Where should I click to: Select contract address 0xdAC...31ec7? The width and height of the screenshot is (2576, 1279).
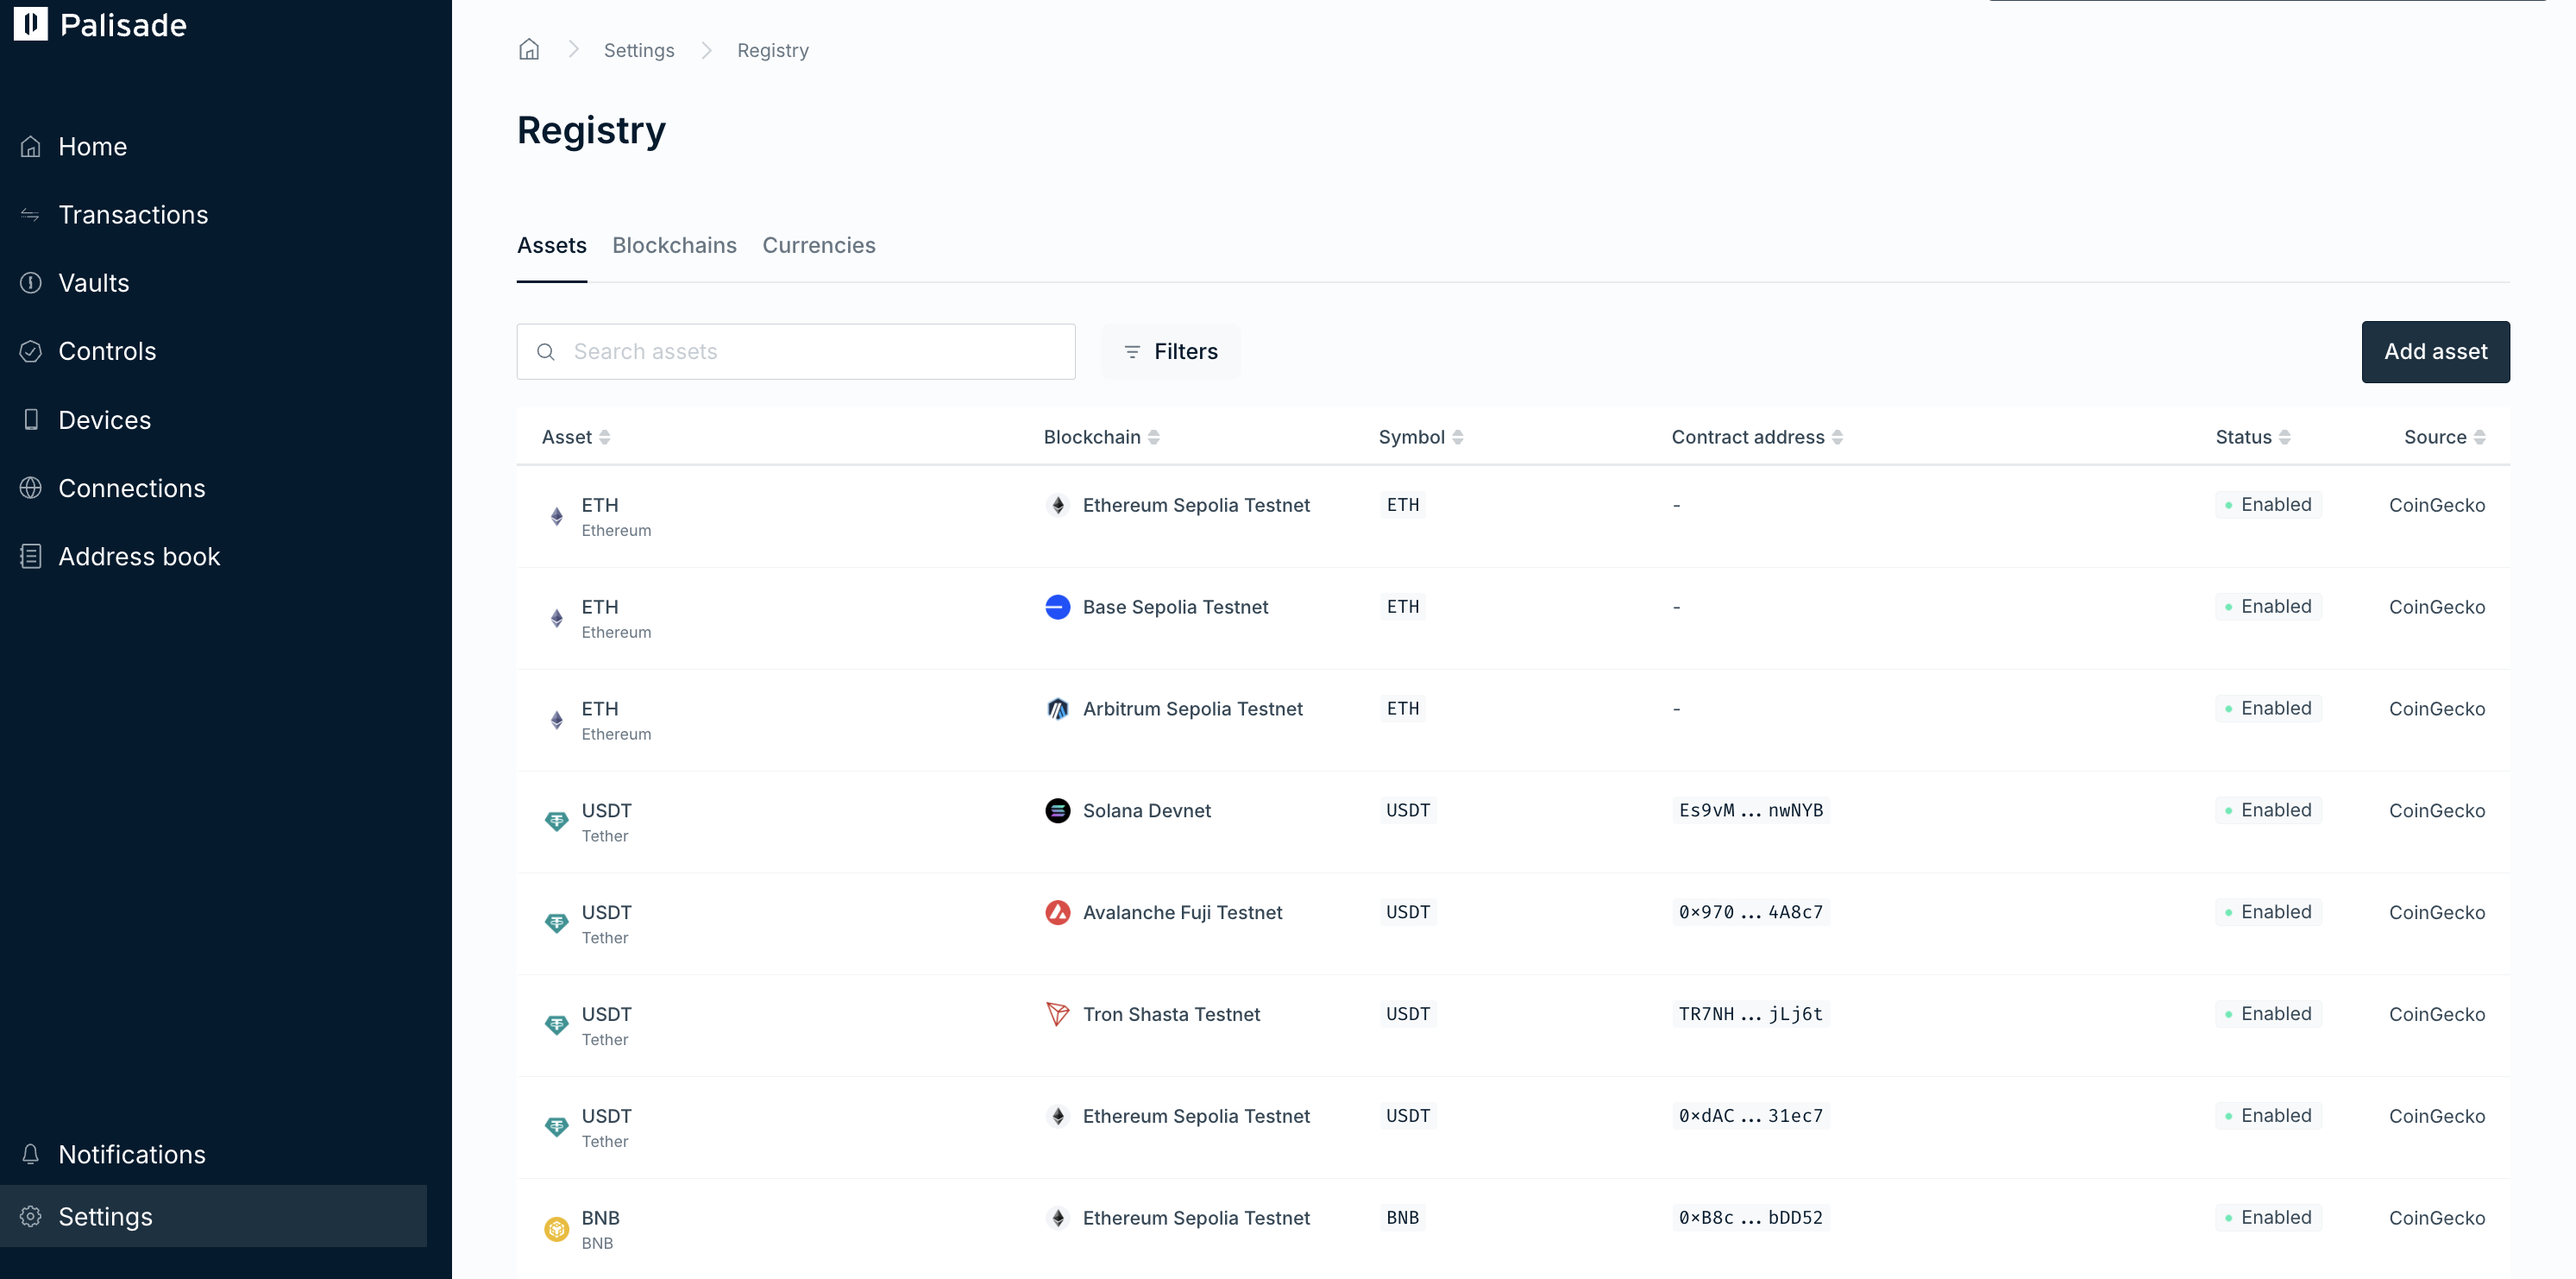[1751, 1116]
